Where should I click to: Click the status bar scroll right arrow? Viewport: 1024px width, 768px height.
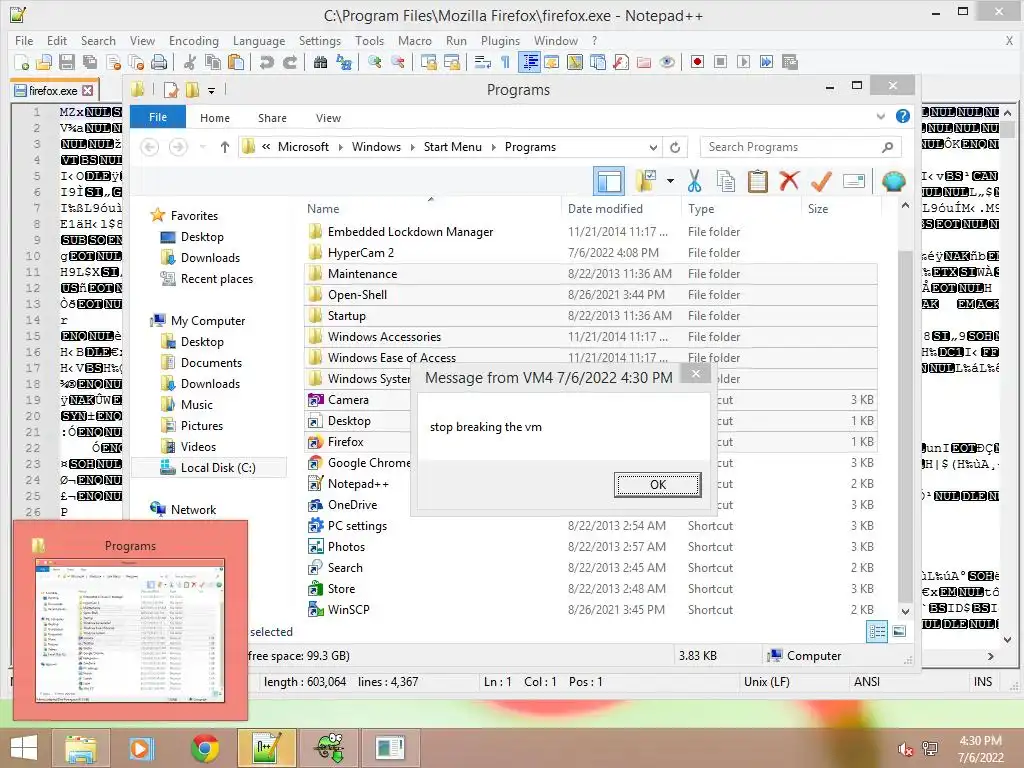[x=990, y=656]
